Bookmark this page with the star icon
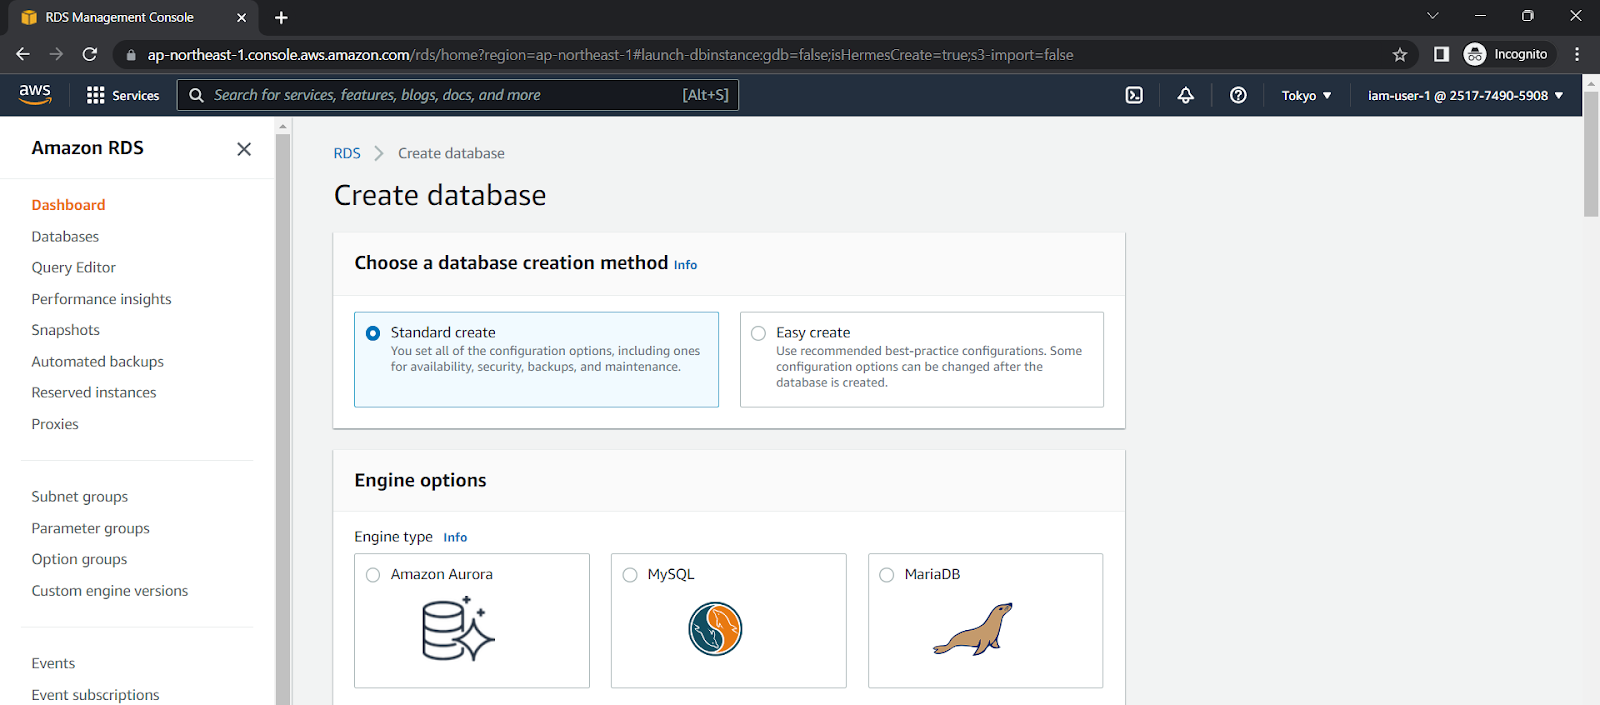The height and width of the screenshot is (705, 1600). (1400, 55)
